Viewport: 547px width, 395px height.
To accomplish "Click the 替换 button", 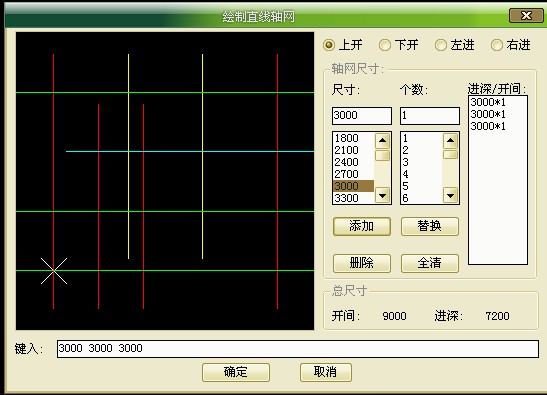I will click(x=430, y=226).
